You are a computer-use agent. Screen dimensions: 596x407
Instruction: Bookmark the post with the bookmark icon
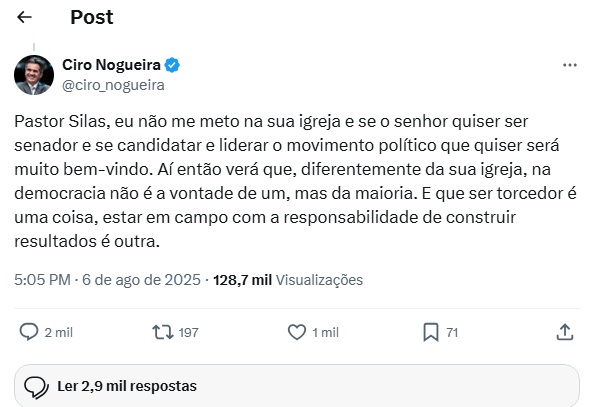431,333
